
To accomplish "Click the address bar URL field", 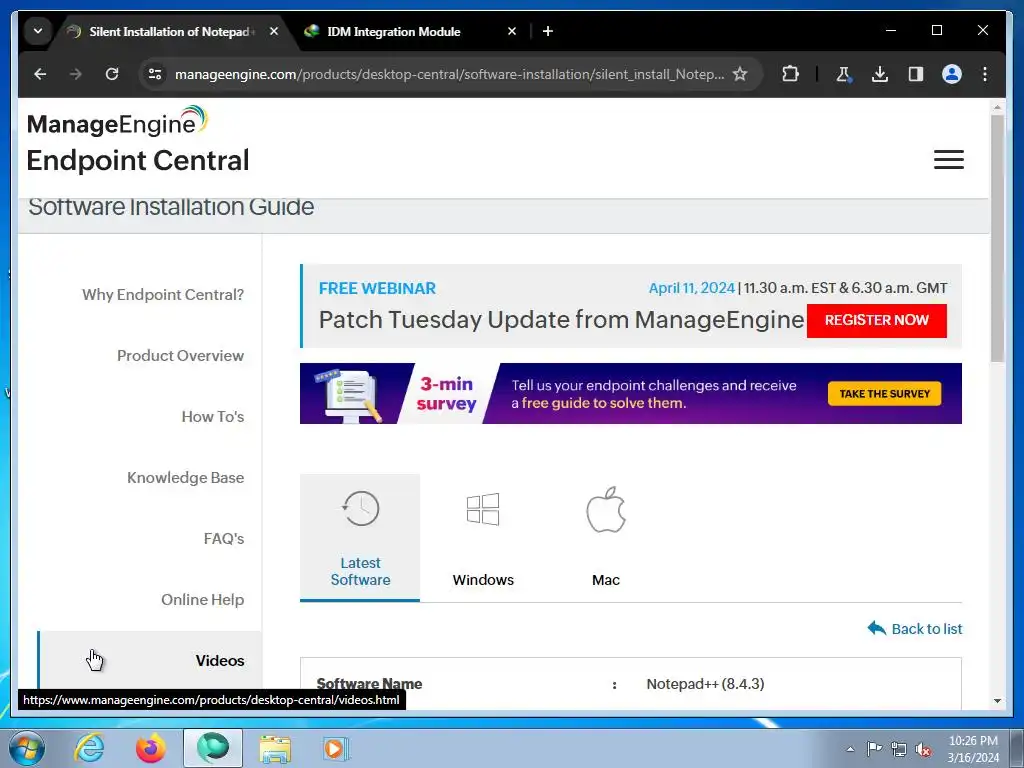I will (449, 74).
